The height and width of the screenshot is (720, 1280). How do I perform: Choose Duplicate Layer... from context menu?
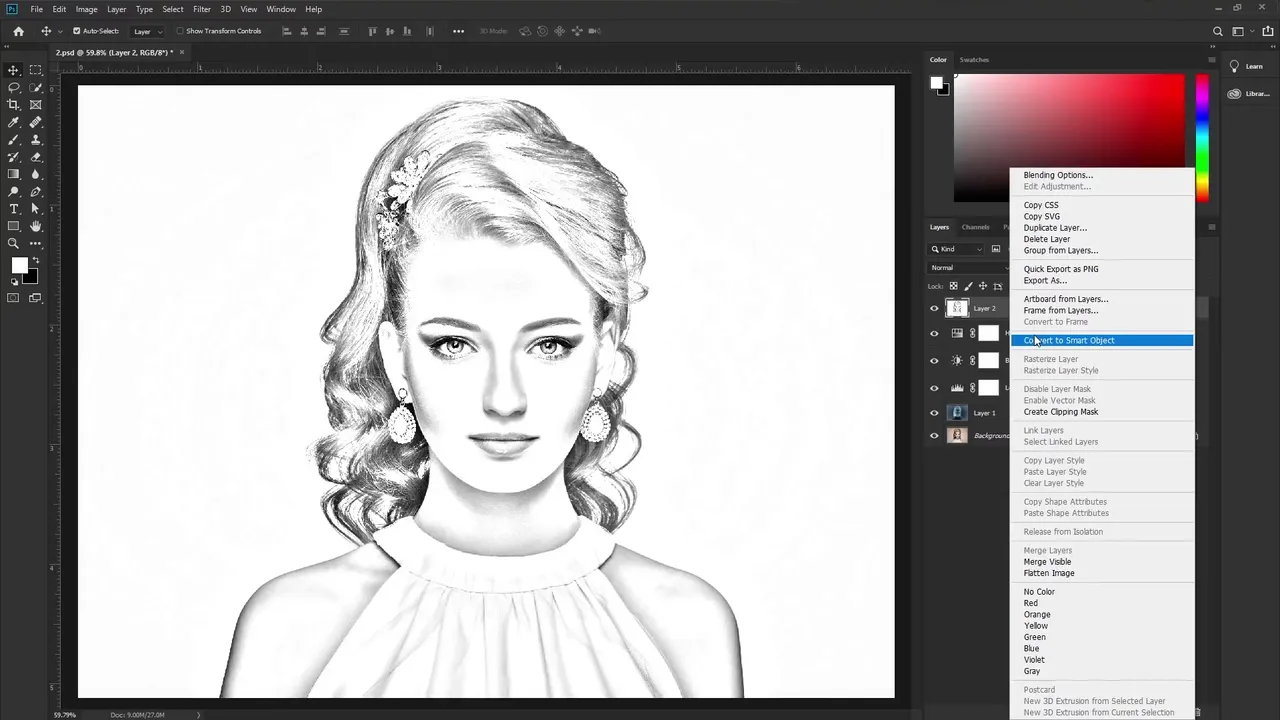[x=1055, y=228]
